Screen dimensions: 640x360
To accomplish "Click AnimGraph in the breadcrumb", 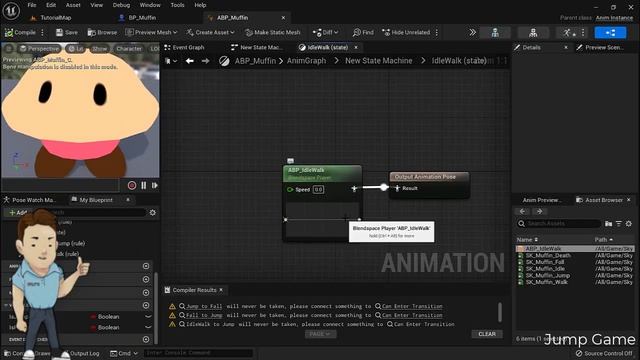I will (x=307, y=61).
